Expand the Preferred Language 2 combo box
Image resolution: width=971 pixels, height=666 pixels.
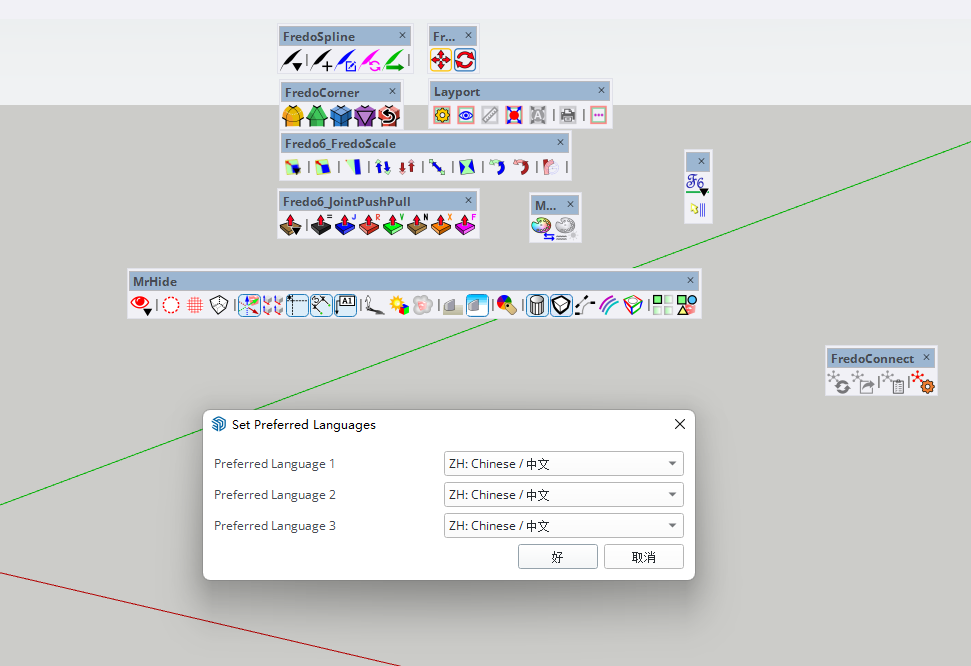point(563,495)
